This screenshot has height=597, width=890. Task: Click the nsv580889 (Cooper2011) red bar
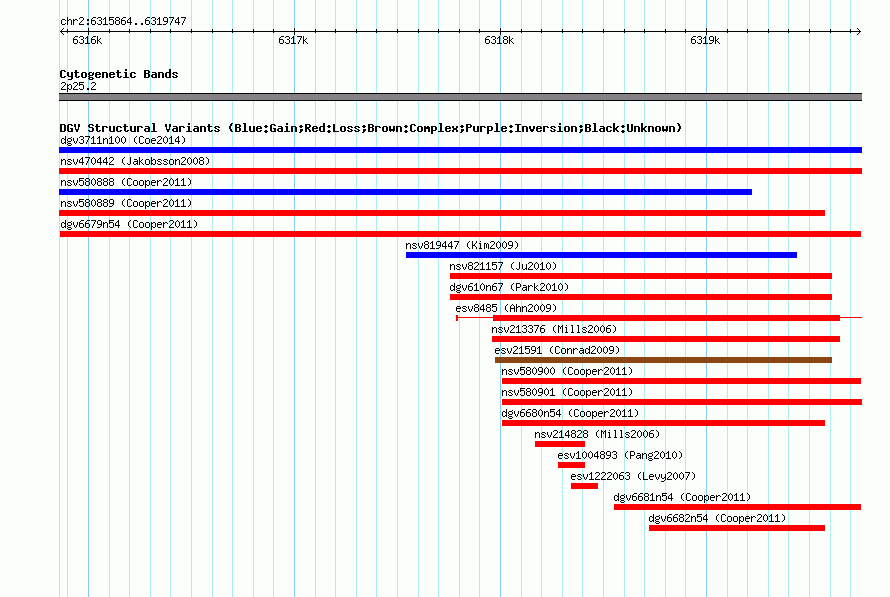pos(442,213)
